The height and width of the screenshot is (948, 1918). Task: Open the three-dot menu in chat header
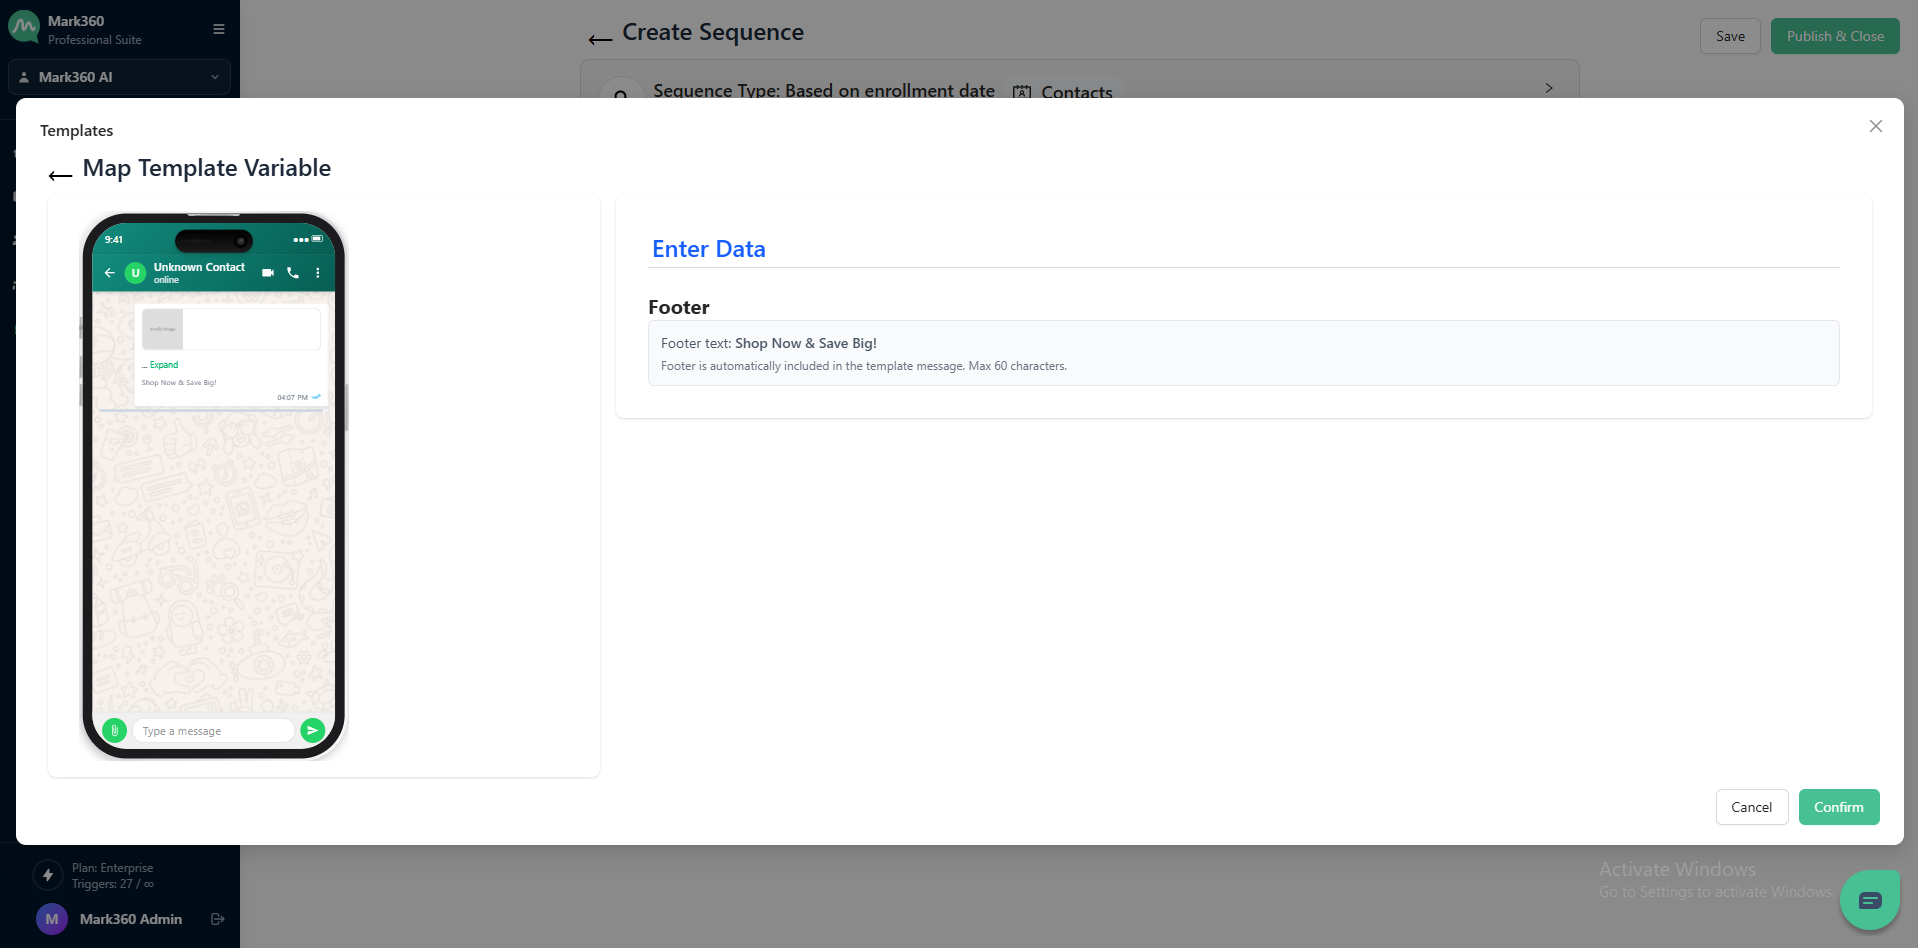pos(318,273)
